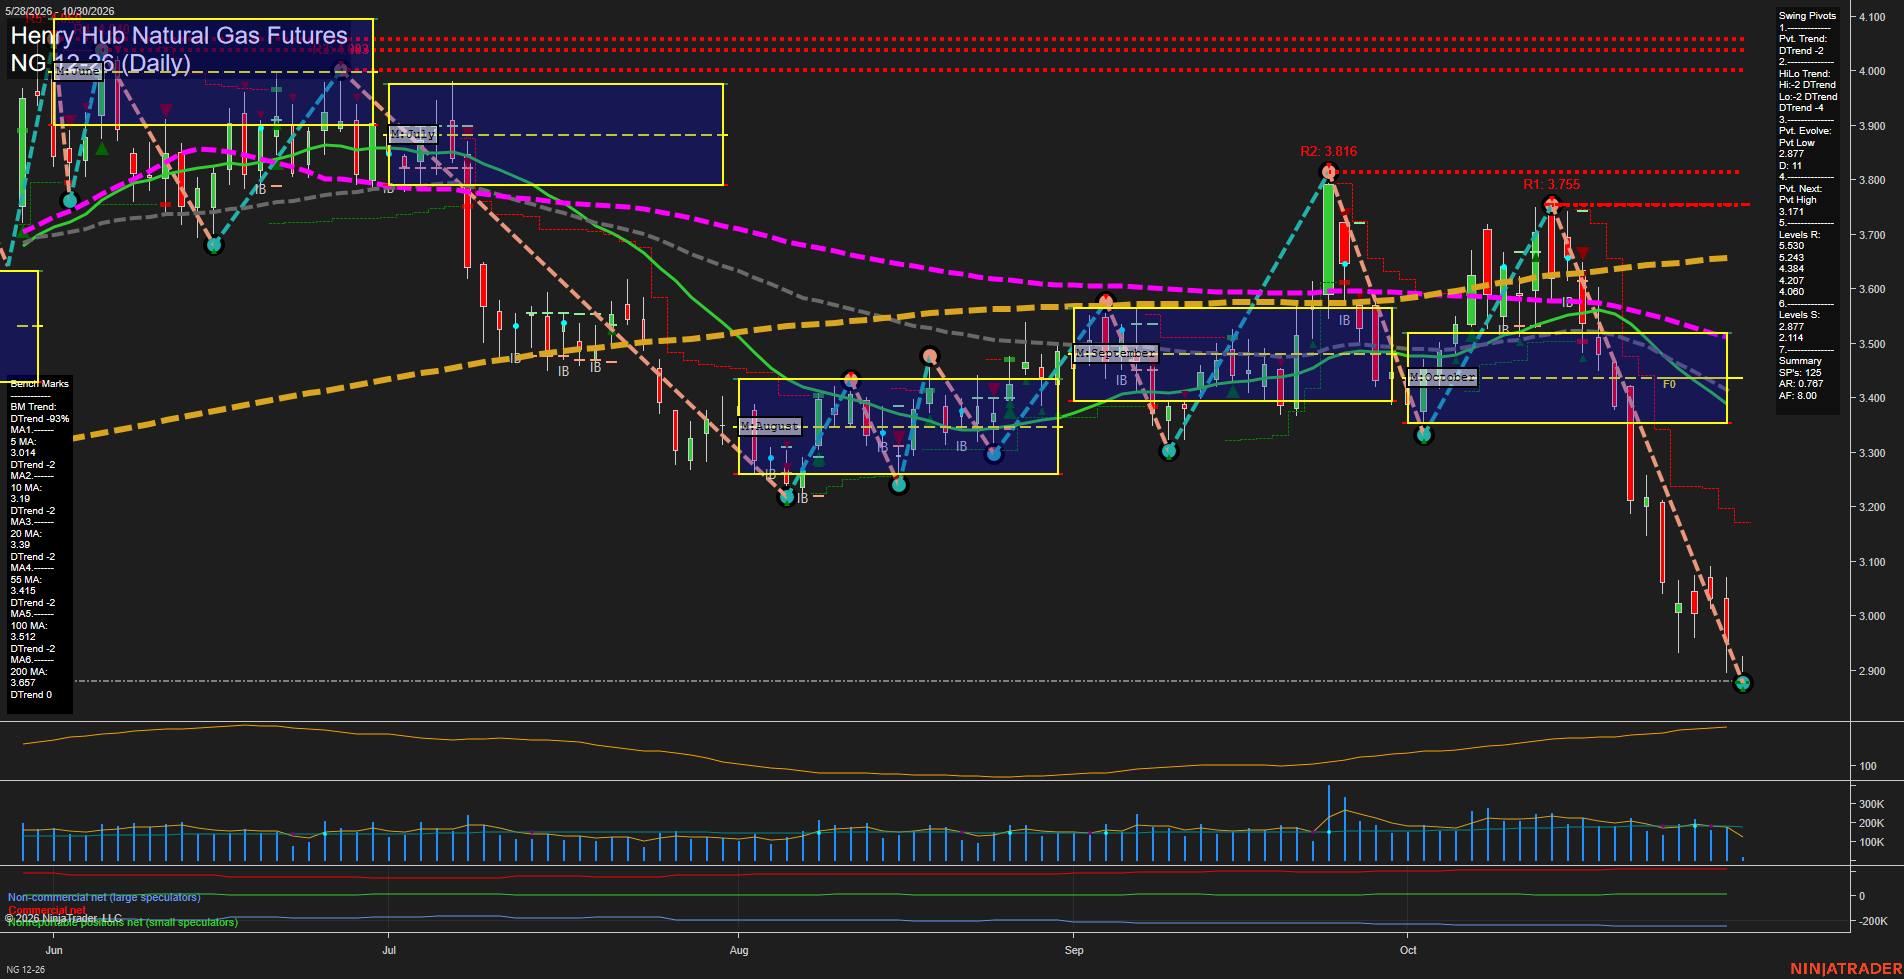1904x979 pixels.
Task: Select the R2: 3.816 resistance label
Action: (x=1328, y=152)
